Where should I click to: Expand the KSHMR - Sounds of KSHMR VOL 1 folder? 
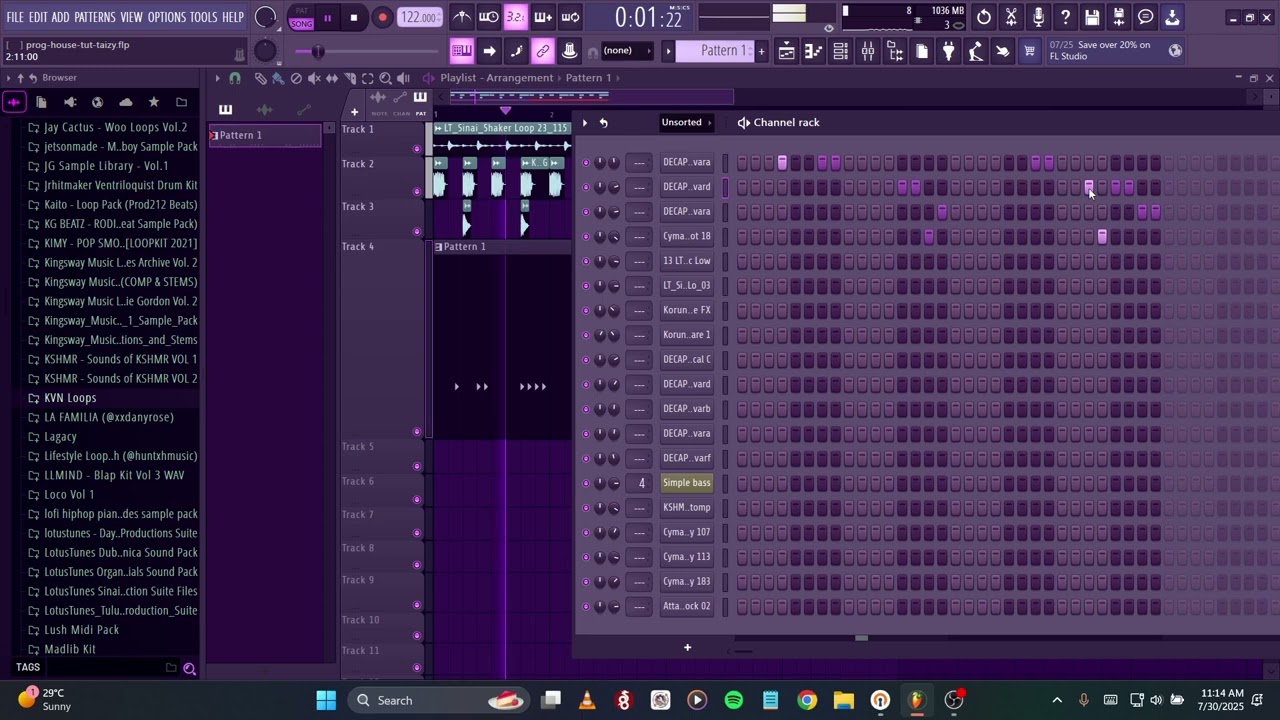tap(120, 359)
